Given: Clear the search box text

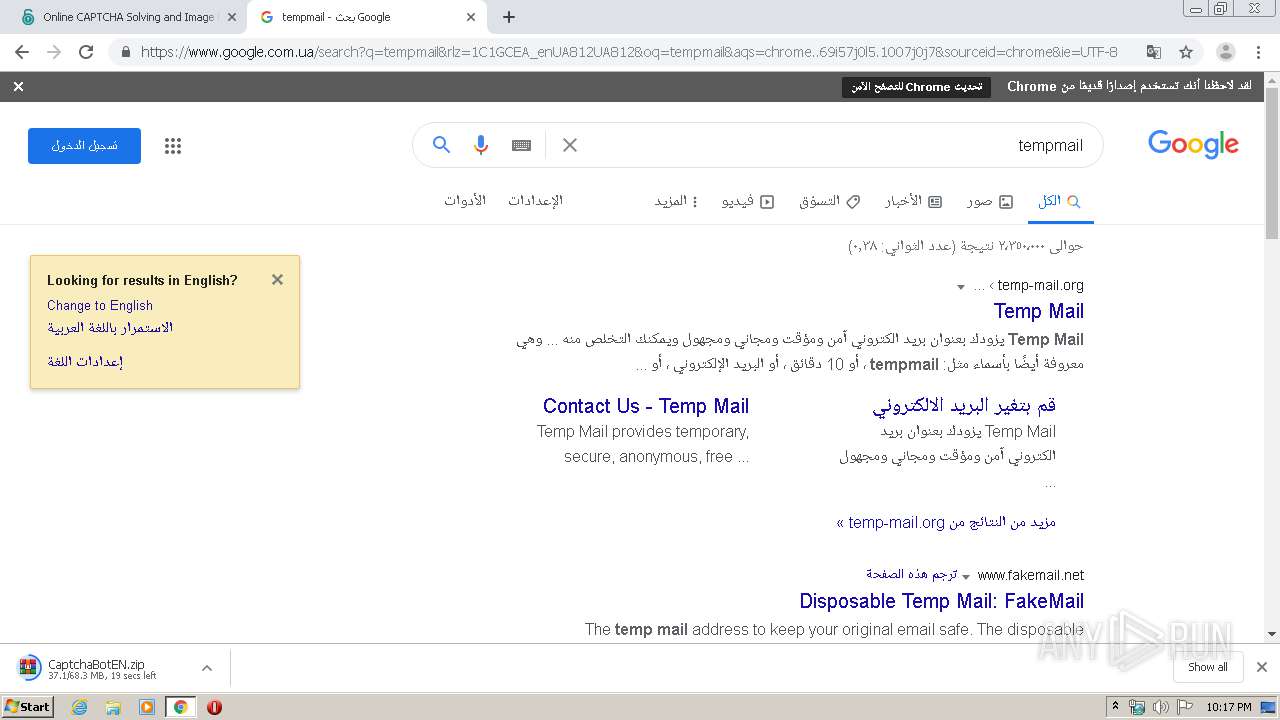Looking at the screenshot, I should coord(570,145).
